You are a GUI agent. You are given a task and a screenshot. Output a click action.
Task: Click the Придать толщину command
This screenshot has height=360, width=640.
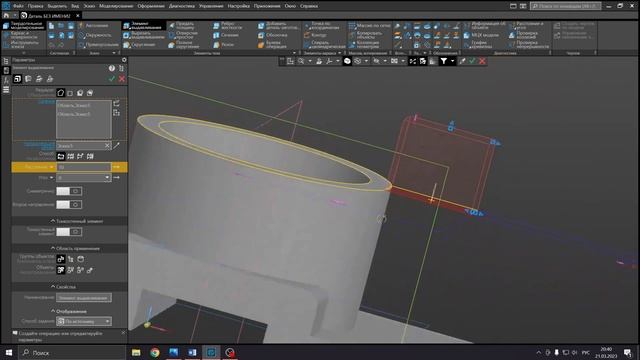[181, 26]
